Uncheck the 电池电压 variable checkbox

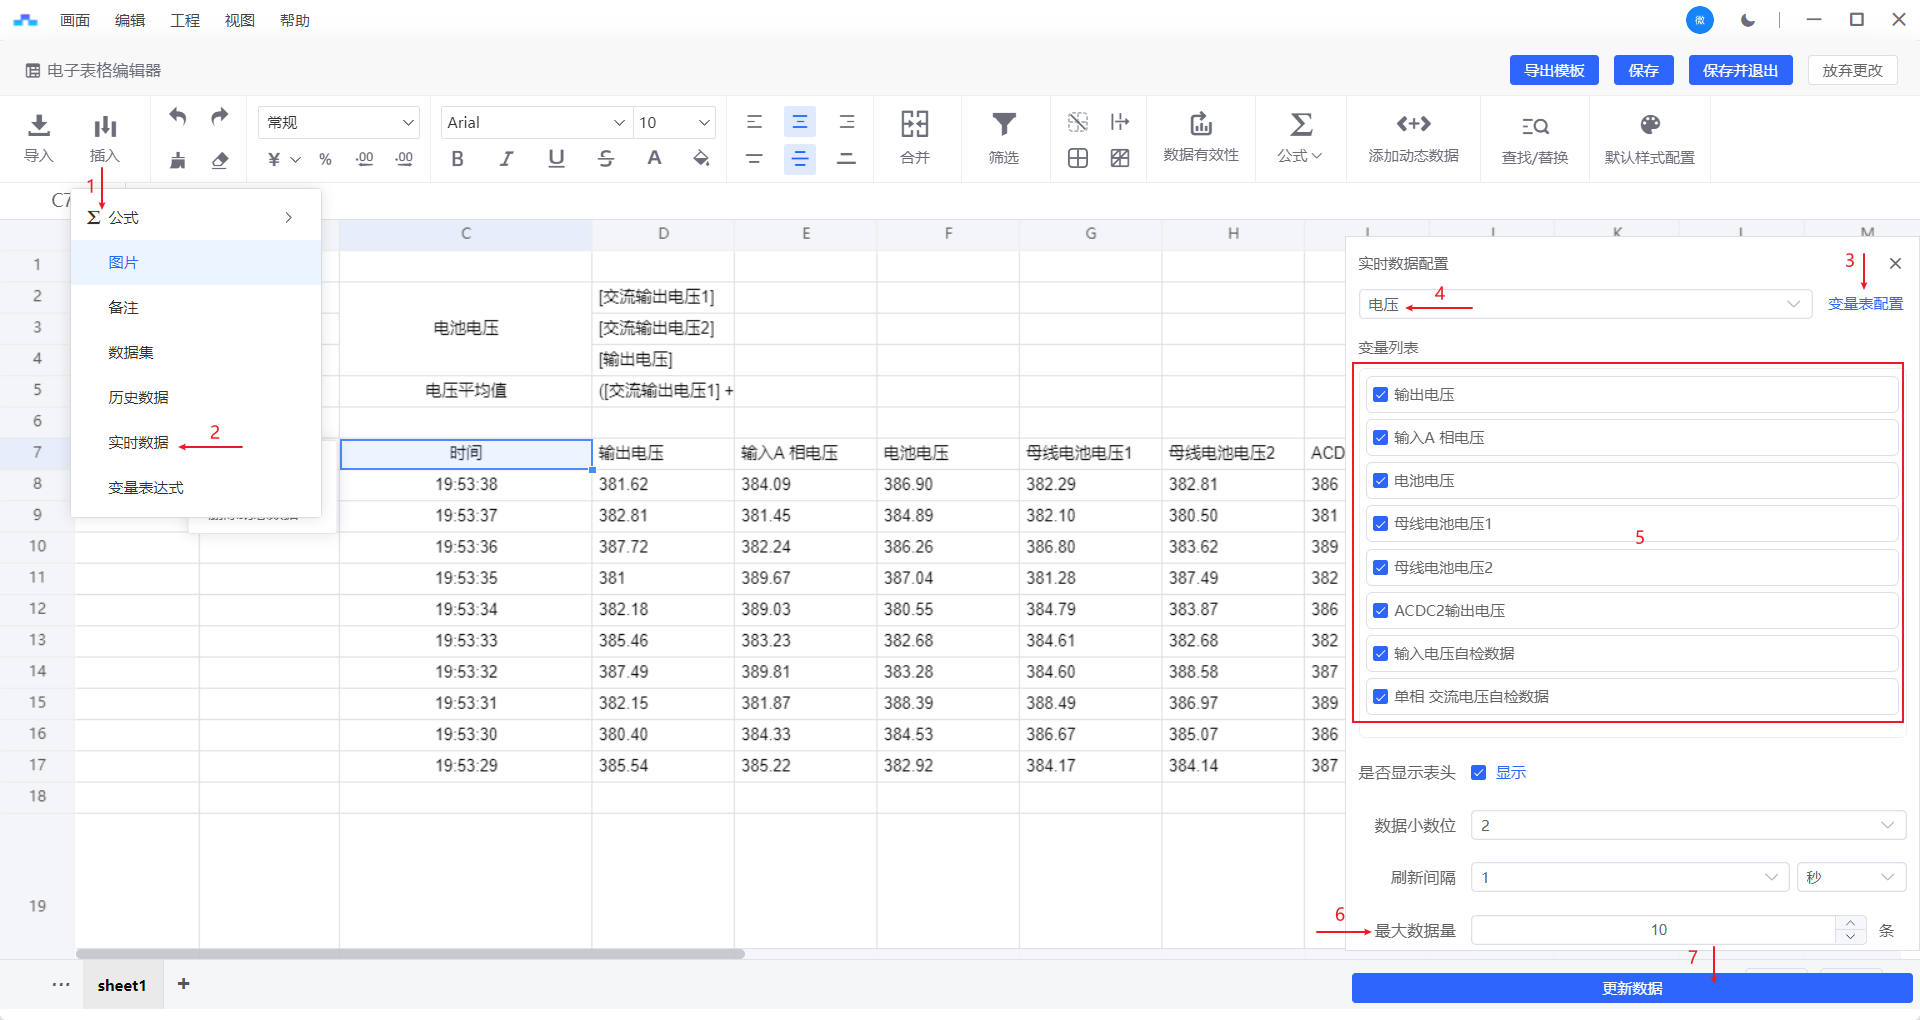pos(1381,481)
